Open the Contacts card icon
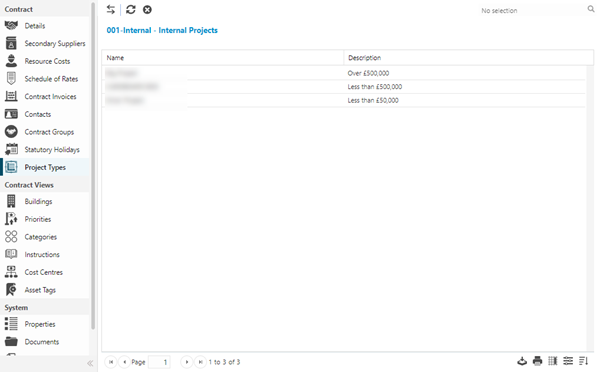The height and width of the screenshot is (372, 600). pyautogui.click(x=11, y=114)
